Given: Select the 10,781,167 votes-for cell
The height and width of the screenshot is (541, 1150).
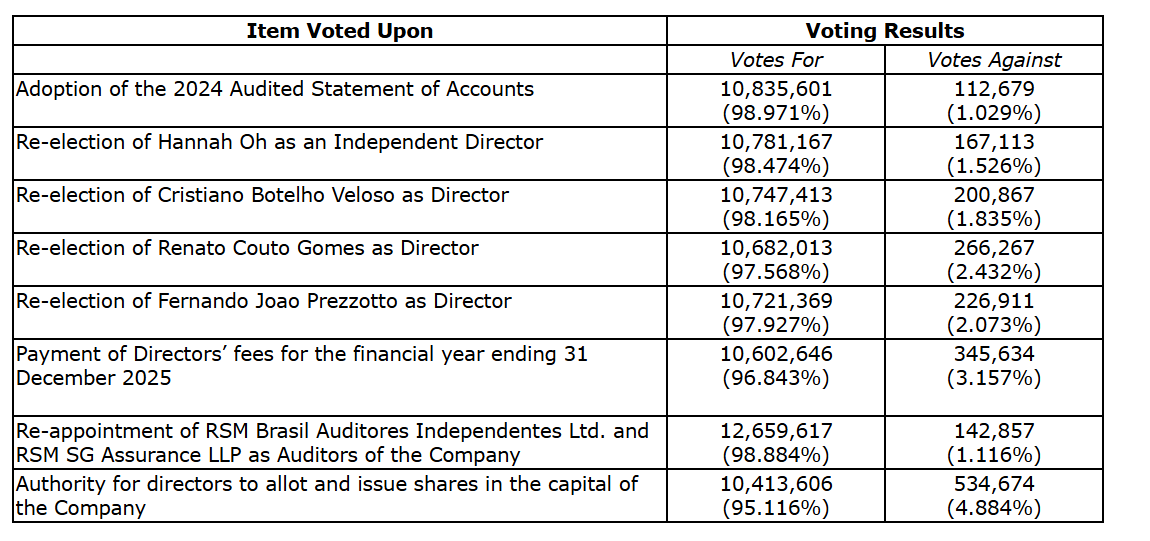Looking at the screenshot, I should pyautogui.click(x=775, y=142).
